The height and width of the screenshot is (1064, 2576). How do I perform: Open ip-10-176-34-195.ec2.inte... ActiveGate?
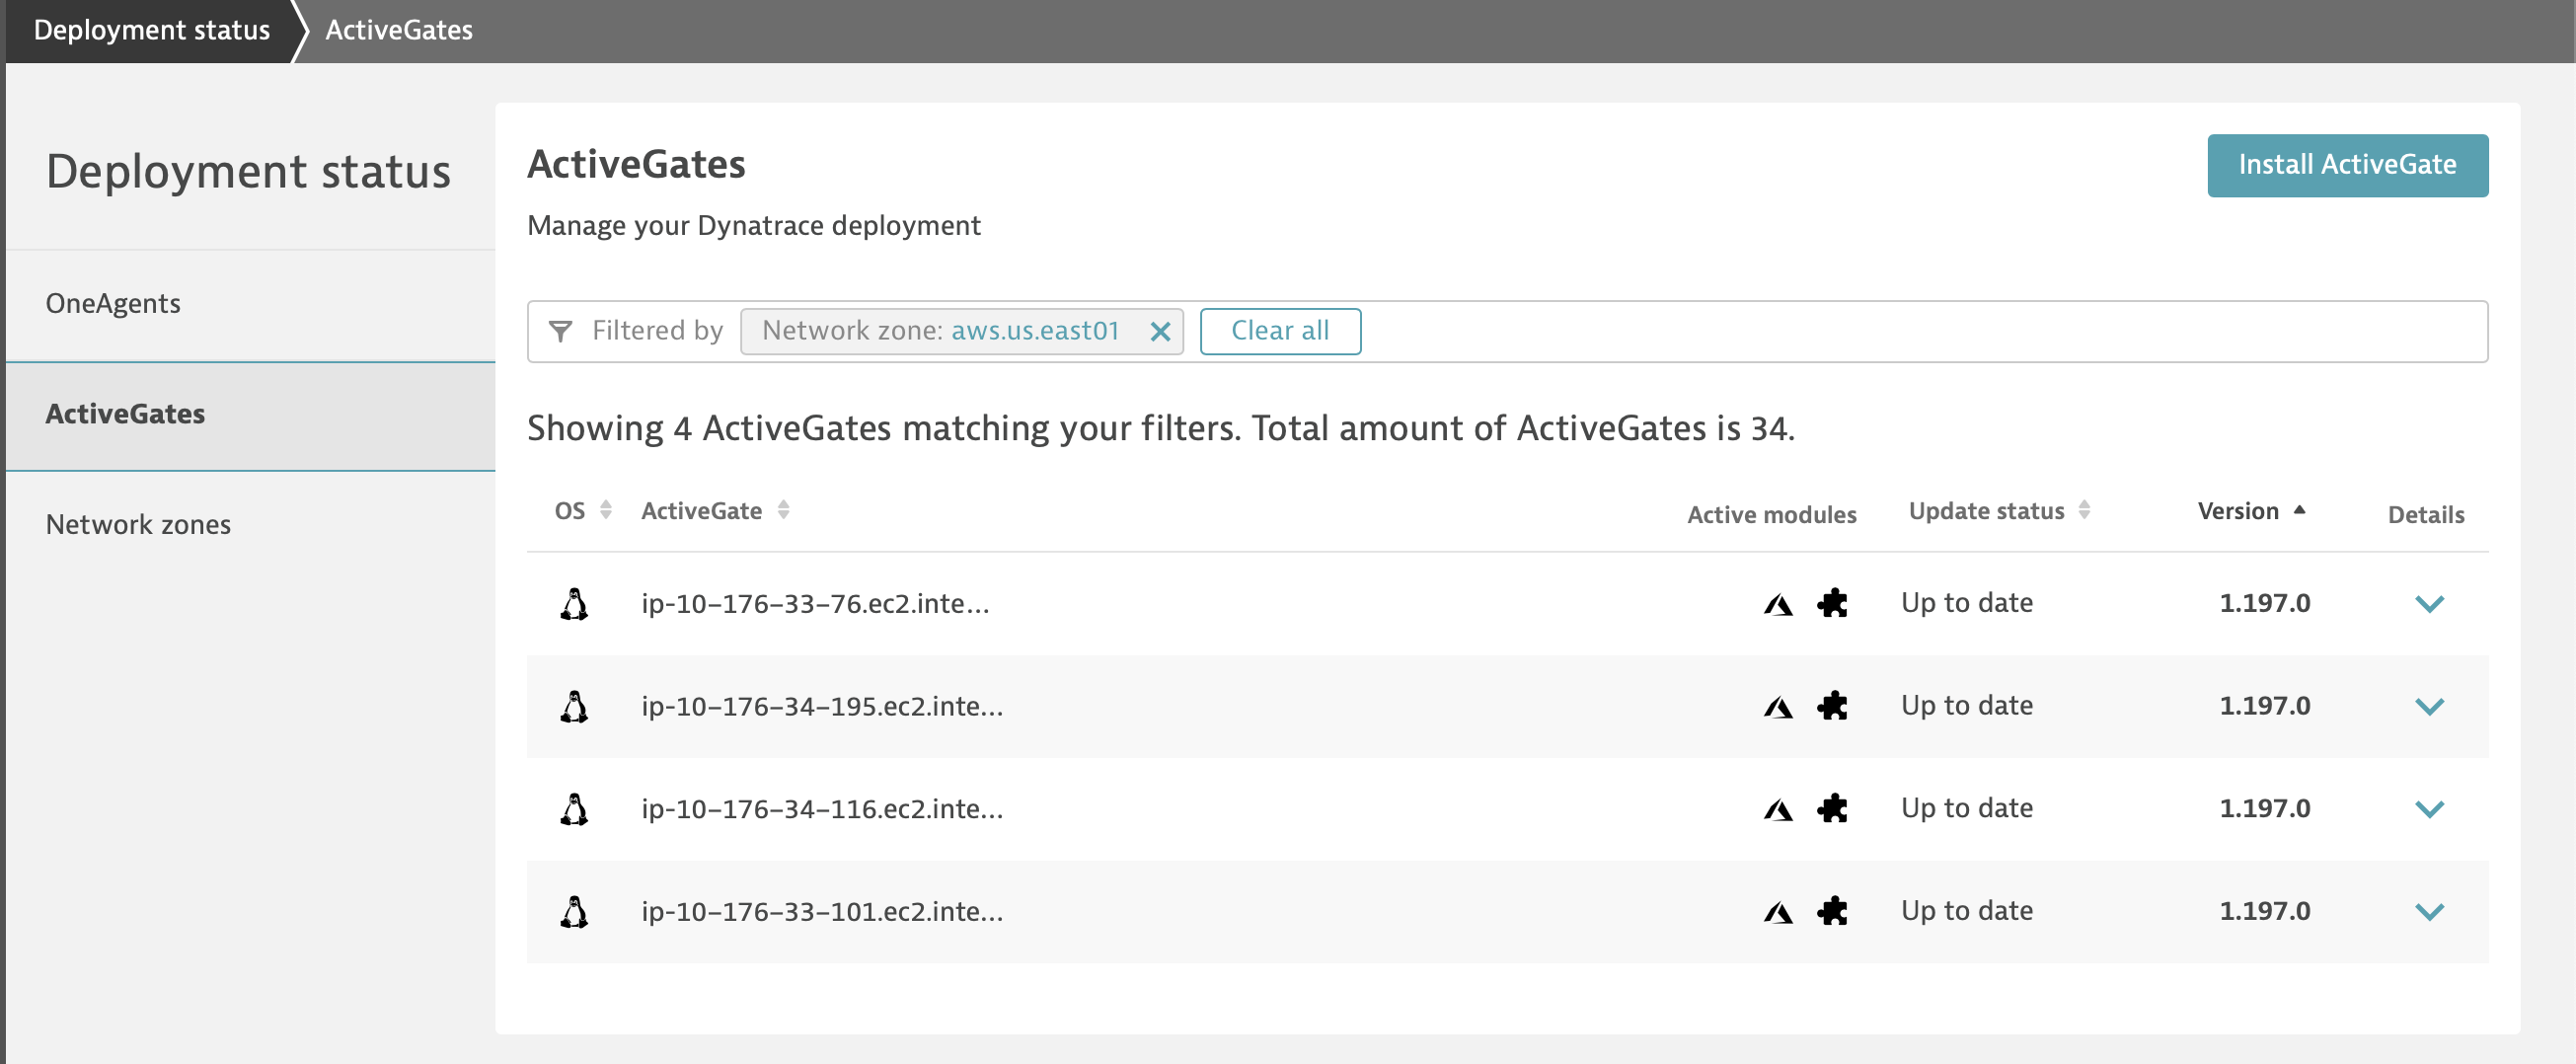click(822, 707)
